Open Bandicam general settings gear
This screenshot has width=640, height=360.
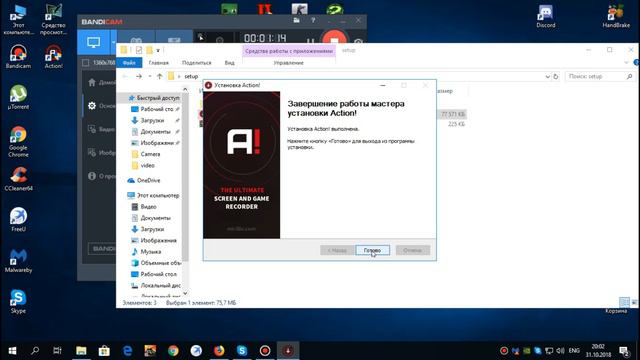[x=92, y=106]
